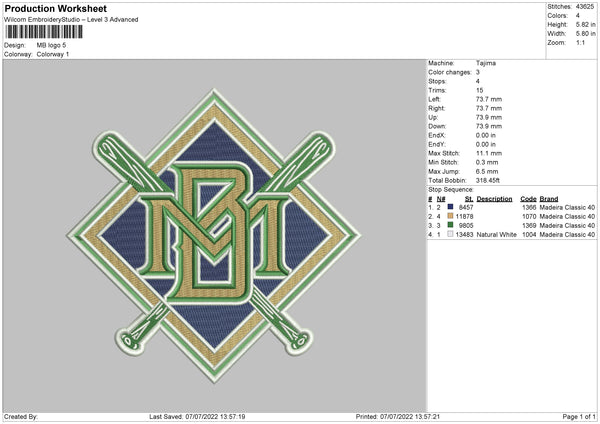Click the EndX value 0.00 in
Screen dimensions: 600x424
pos(486,135)
